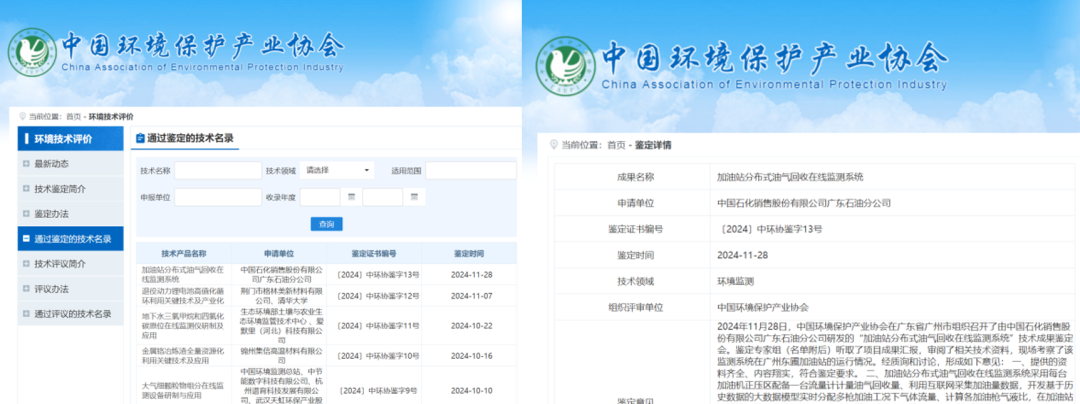Select certificate number 中环协鉴字9号 in the table
This screenshot has width=1080, height=404.
(x=376, y=391)
